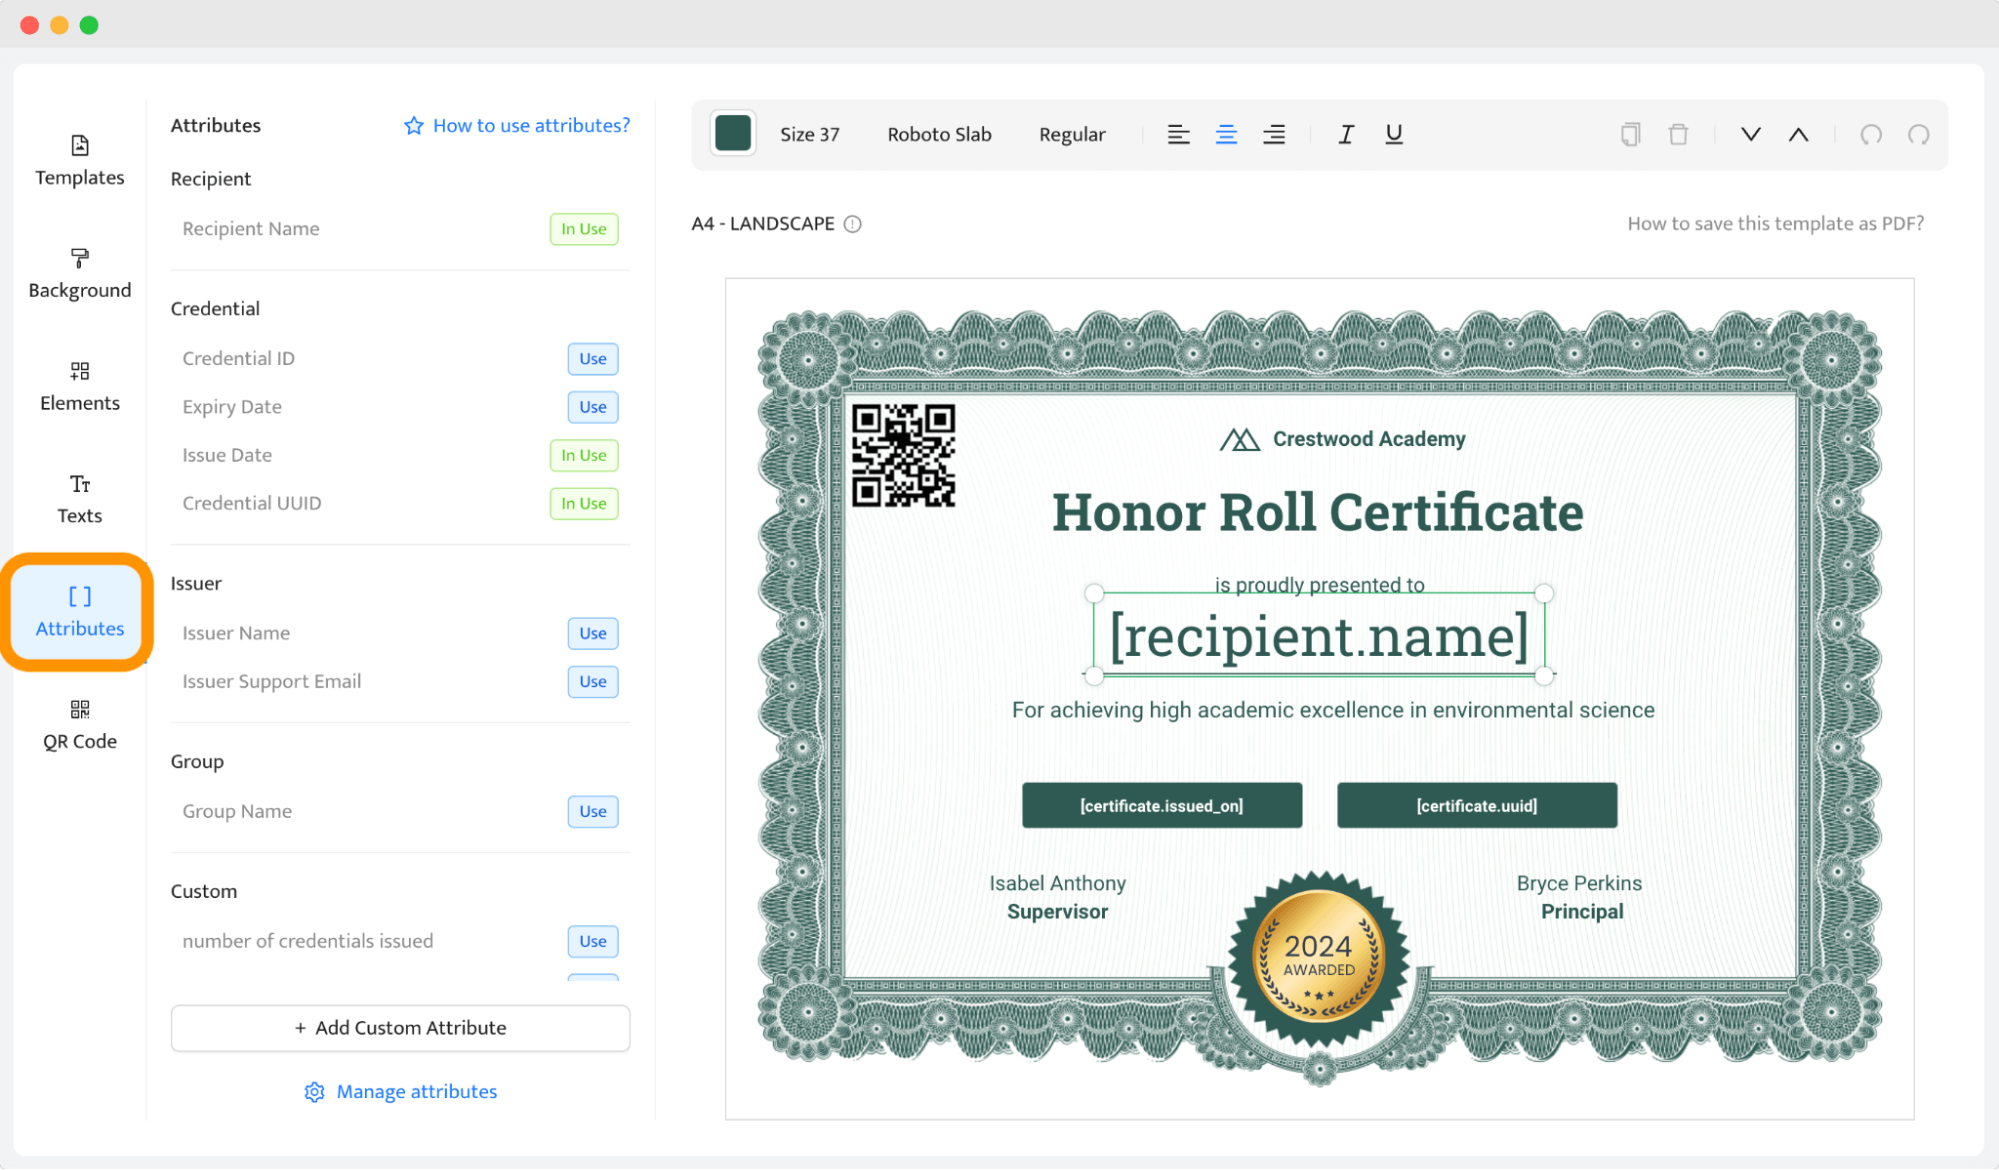Screen dimensions: 1999x1170
Task: Click In Use badge for Credential UUID
Action: click(584, 503)
